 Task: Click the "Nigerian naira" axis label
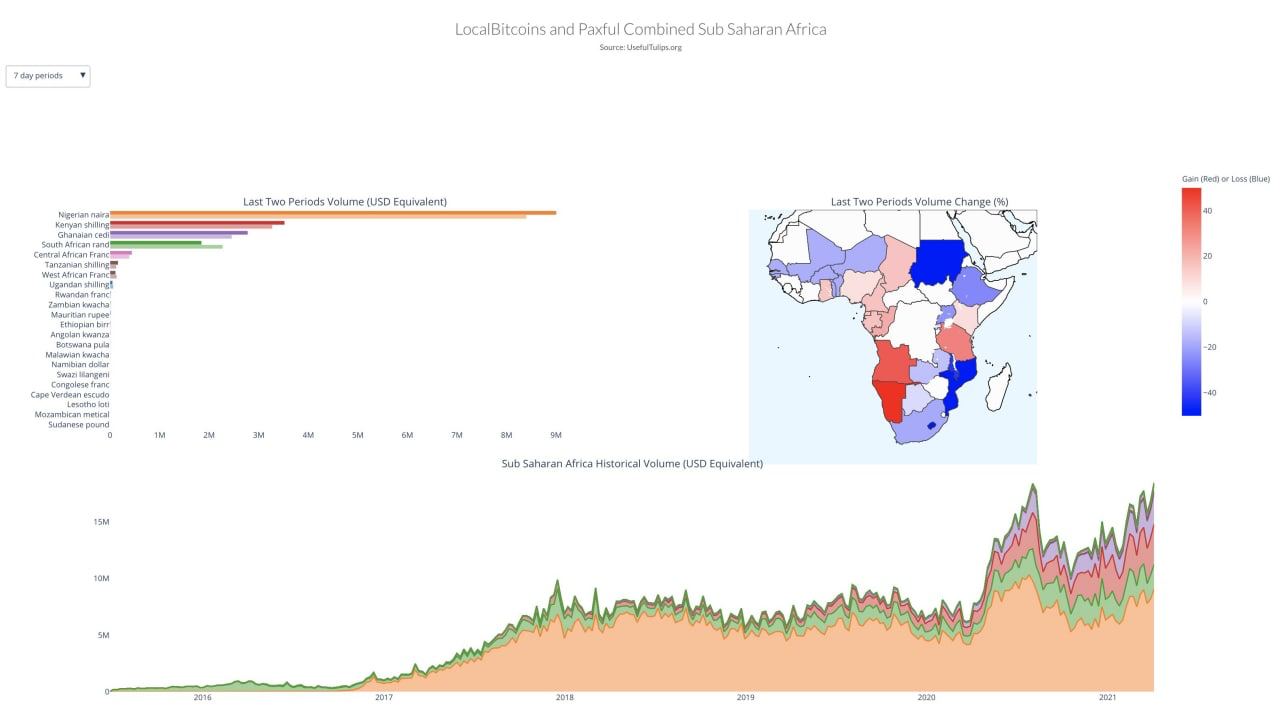[x=84, y=215]
